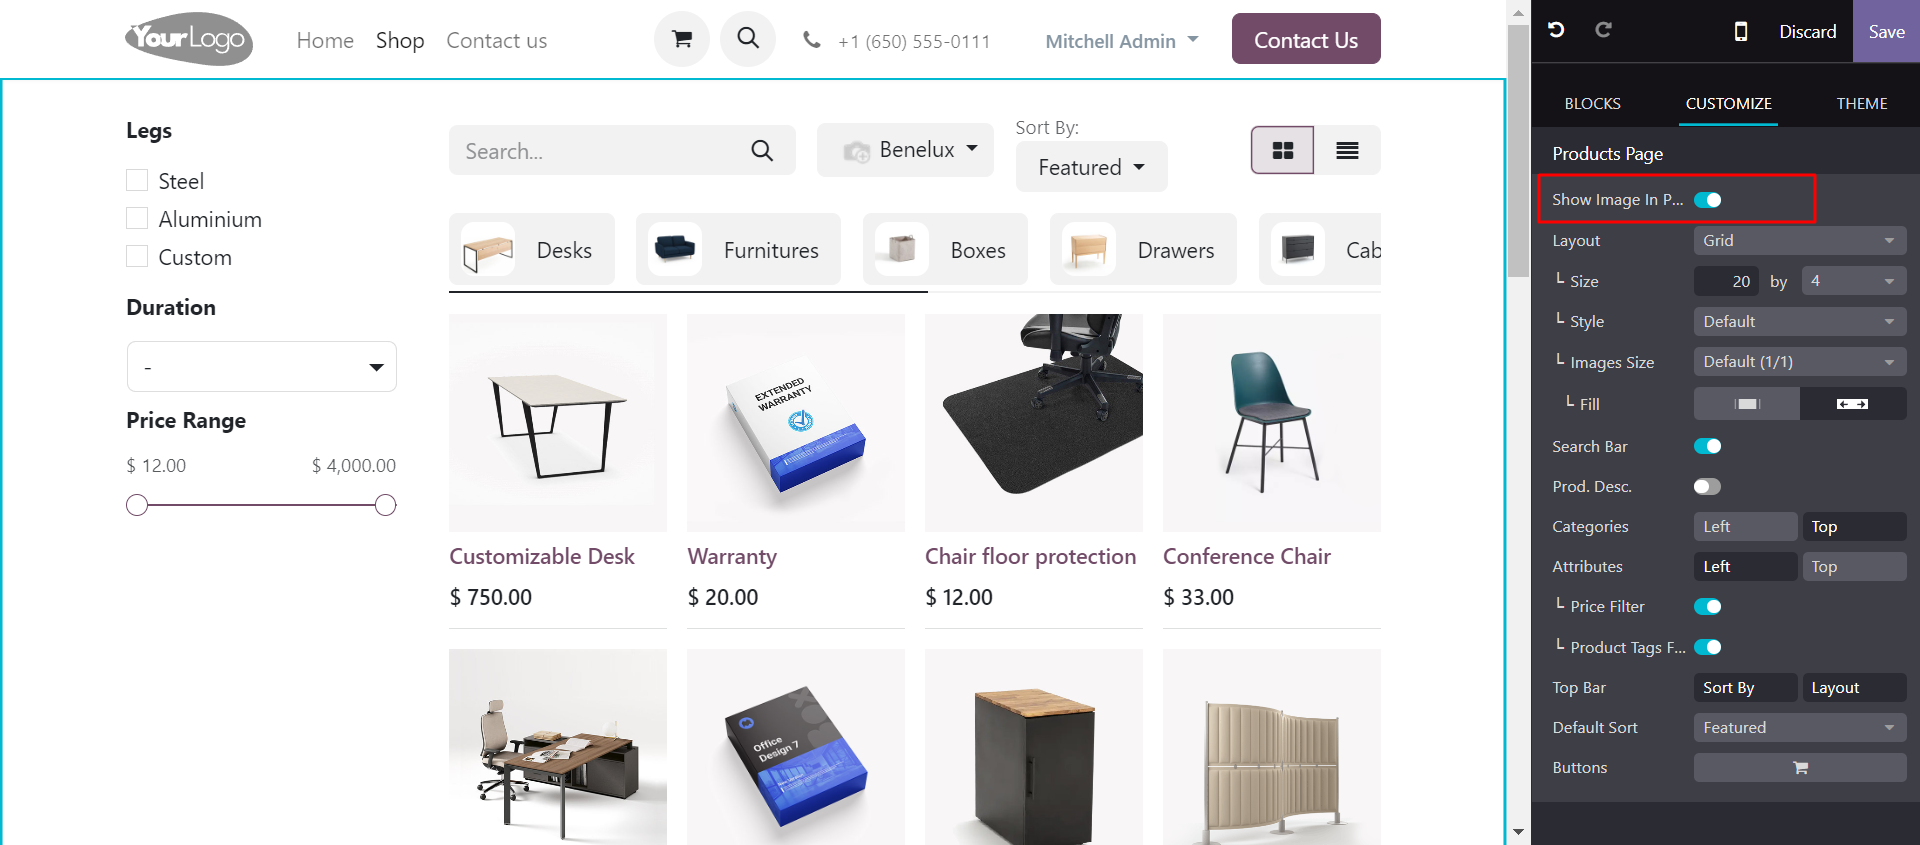Open the Benelux pricelist dropdown
The width and height of the screenshot is (1920, 845).
tap(905, 150)
